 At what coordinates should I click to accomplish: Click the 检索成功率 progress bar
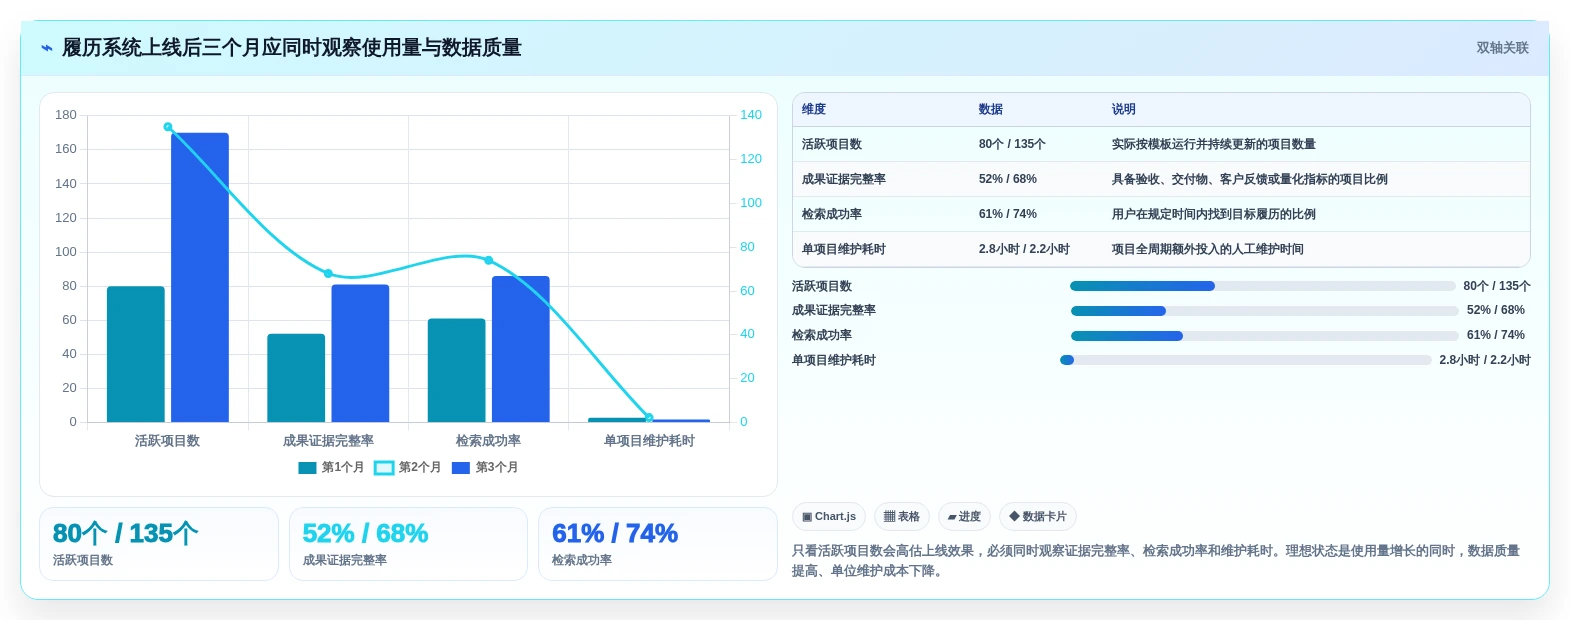(1265, 336)
